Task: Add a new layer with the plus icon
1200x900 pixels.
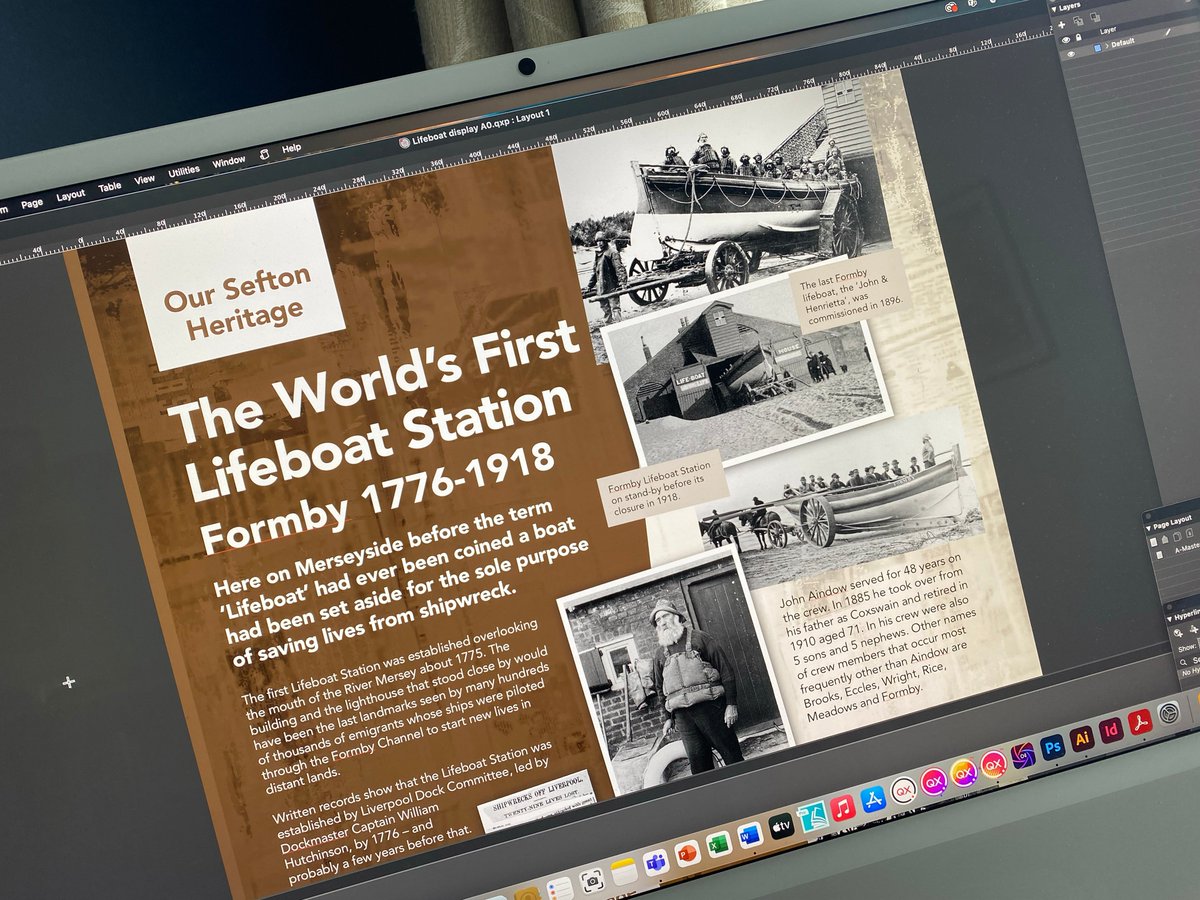Action: point(1062,25)
